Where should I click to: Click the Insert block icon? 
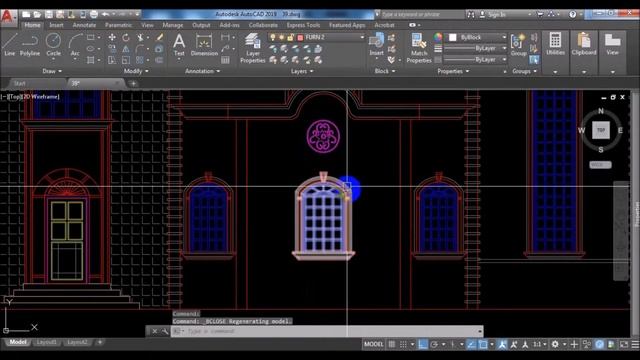tap(376, 44)
